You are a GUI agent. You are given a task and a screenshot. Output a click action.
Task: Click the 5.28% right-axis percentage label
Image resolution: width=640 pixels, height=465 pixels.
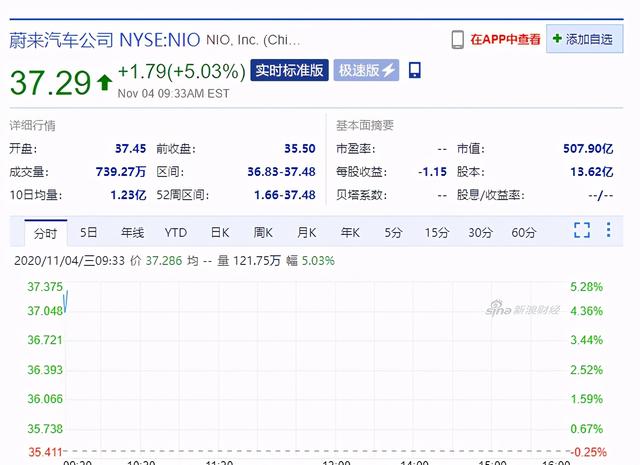(x=587, y=287)
